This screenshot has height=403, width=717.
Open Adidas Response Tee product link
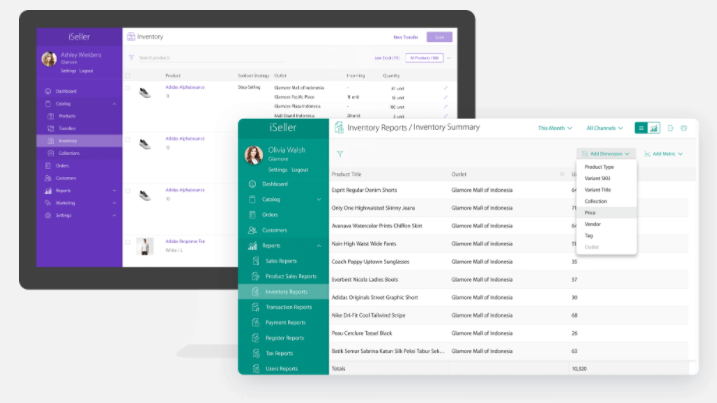[185, 242]
